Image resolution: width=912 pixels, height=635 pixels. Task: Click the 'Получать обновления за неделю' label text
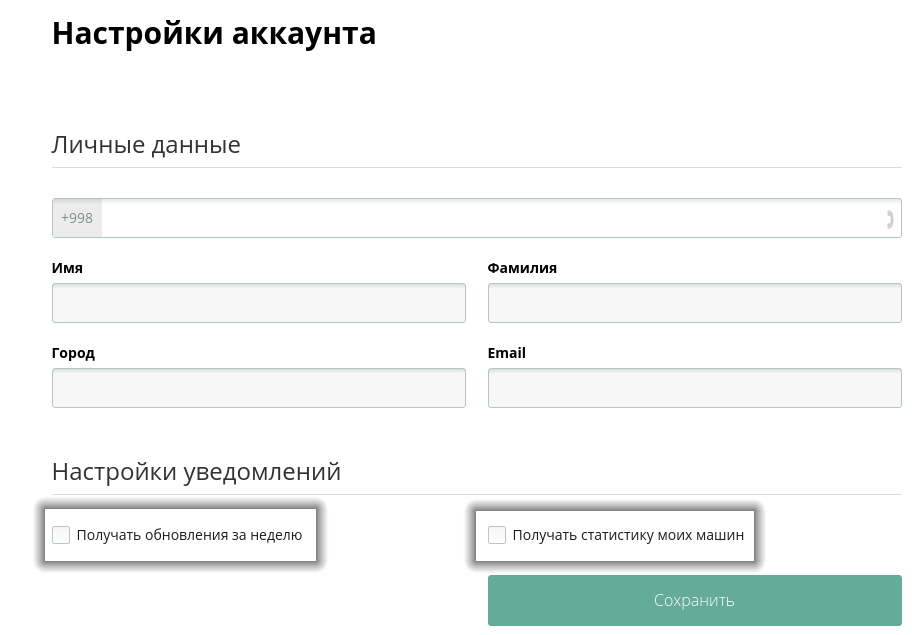point(189,535)
